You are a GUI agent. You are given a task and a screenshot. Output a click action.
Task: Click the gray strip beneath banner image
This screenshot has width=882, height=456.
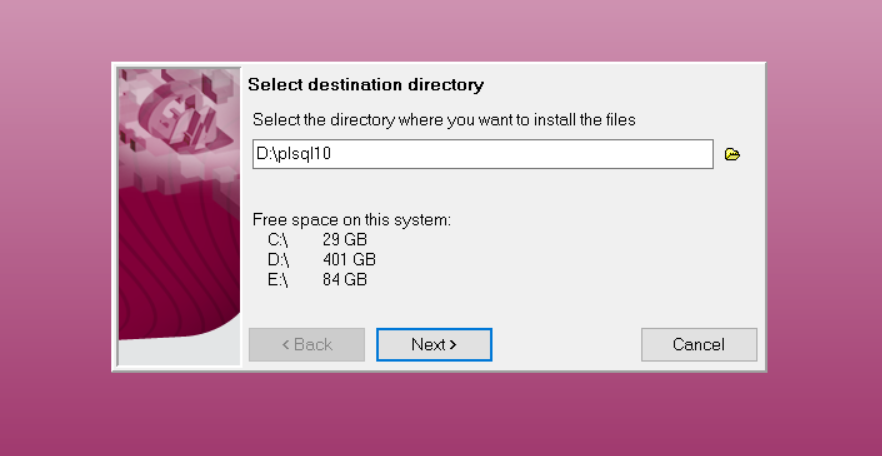pos(179,353)
